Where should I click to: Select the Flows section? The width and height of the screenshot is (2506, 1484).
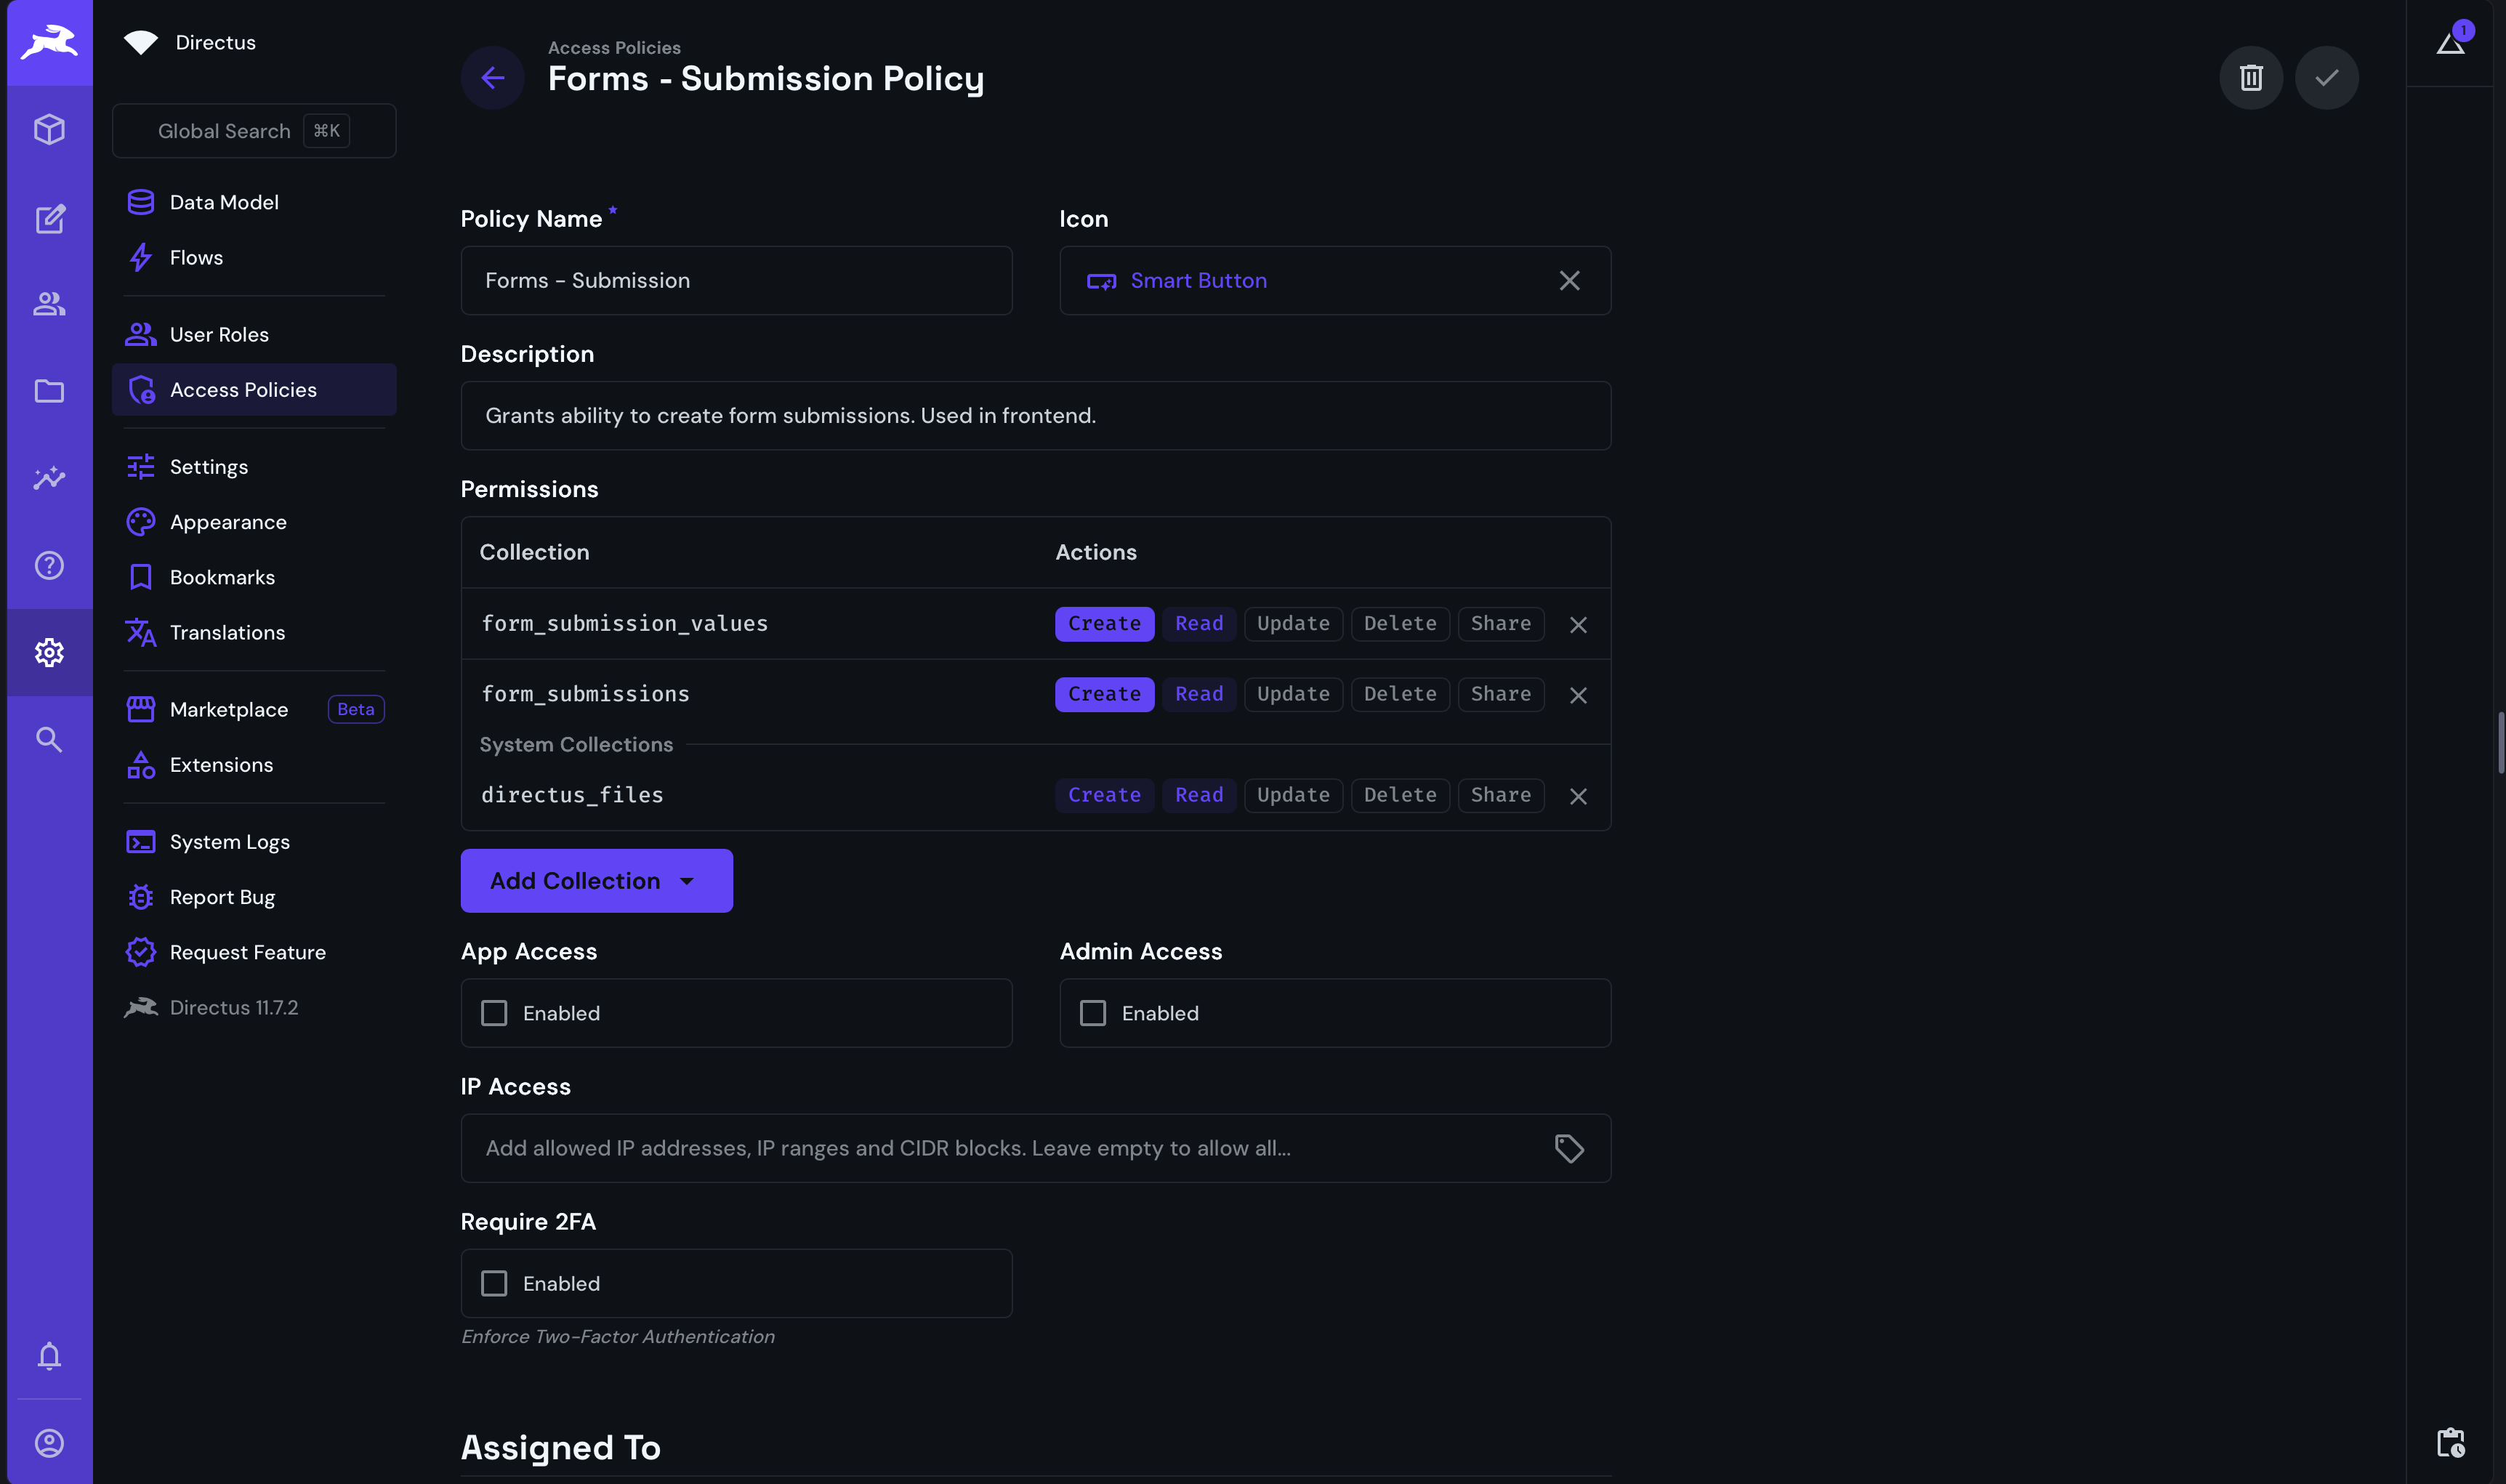click(196, 257)
